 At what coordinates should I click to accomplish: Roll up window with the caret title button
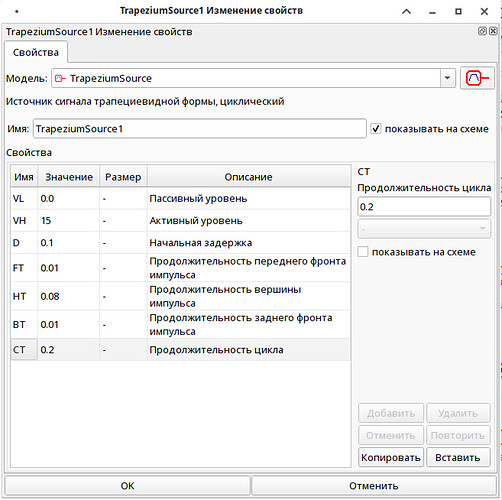tap(406, 12)
